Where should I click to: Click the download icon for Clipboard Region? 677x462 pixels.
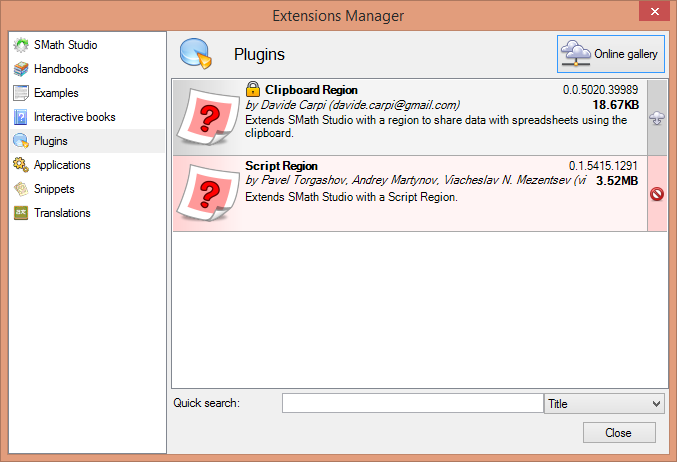pos(657,118)
